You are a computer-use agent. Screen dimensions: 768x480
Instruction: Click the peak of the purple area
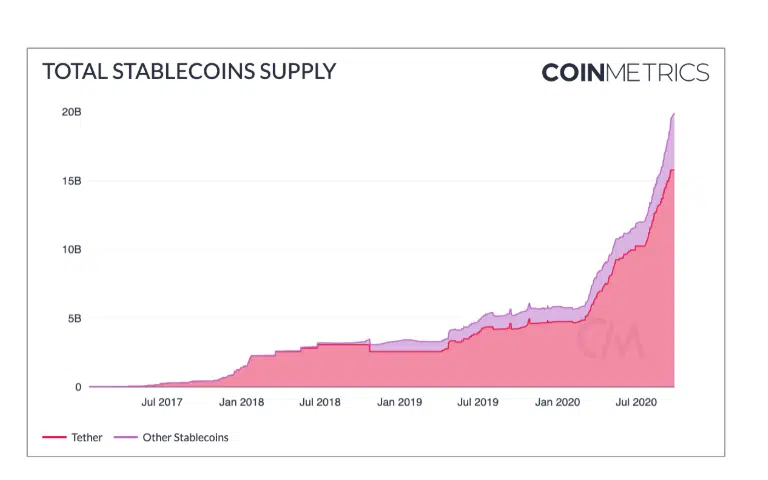click(x=673, y=115)
